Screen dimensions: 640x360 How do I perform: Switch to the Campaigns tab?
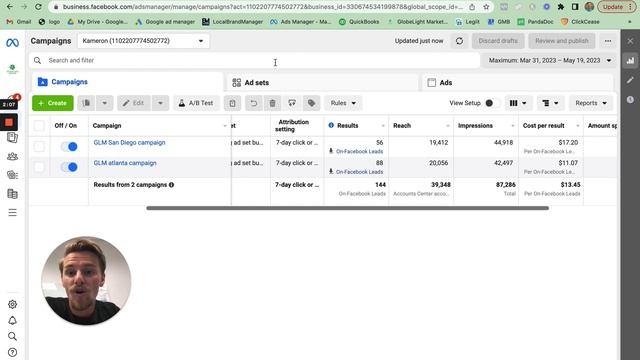[x=128, y=82]
